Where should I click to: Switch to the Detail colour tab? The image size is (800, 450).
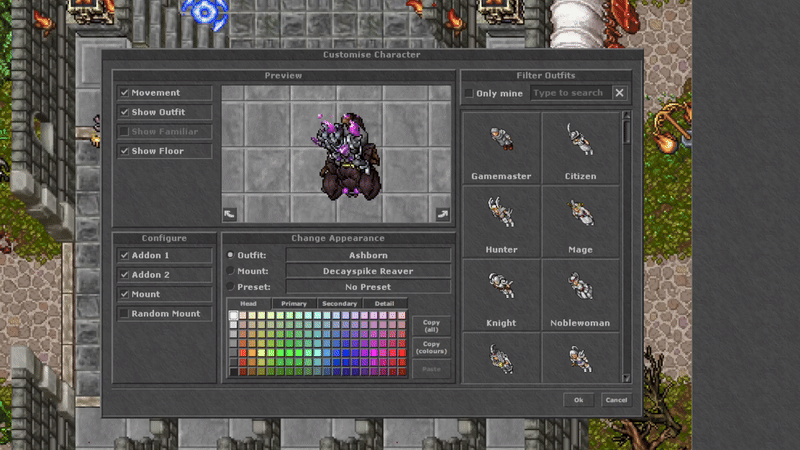coord(384,304)
